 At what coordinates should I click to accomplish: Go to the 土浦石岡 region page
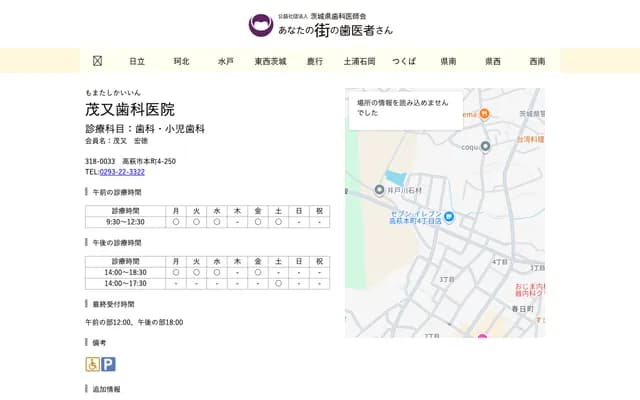(x=359, y=61)
